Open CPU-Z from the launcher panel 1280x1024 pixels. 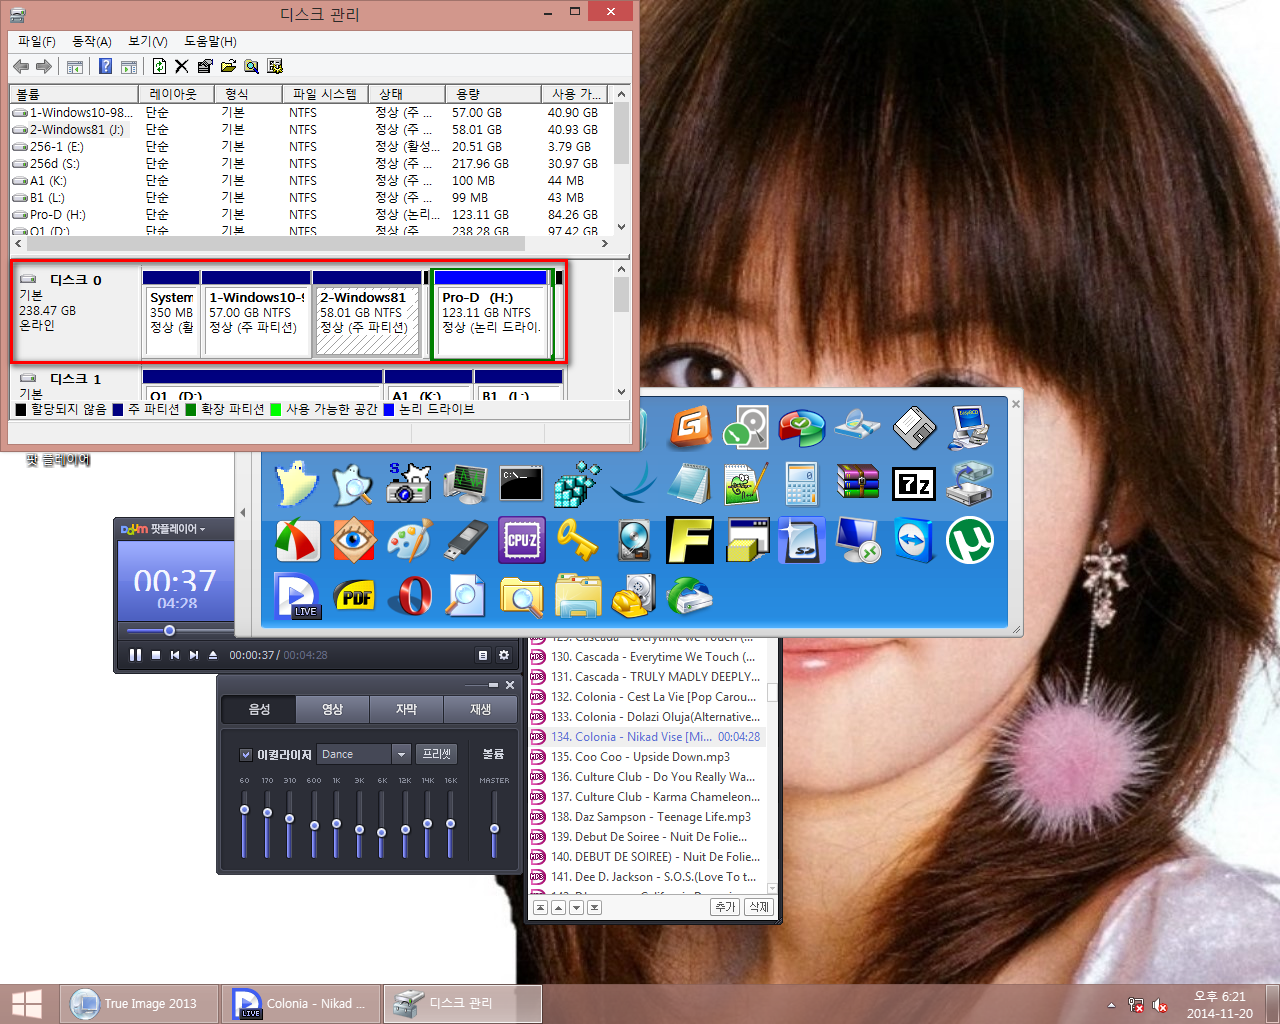point(521,540)
